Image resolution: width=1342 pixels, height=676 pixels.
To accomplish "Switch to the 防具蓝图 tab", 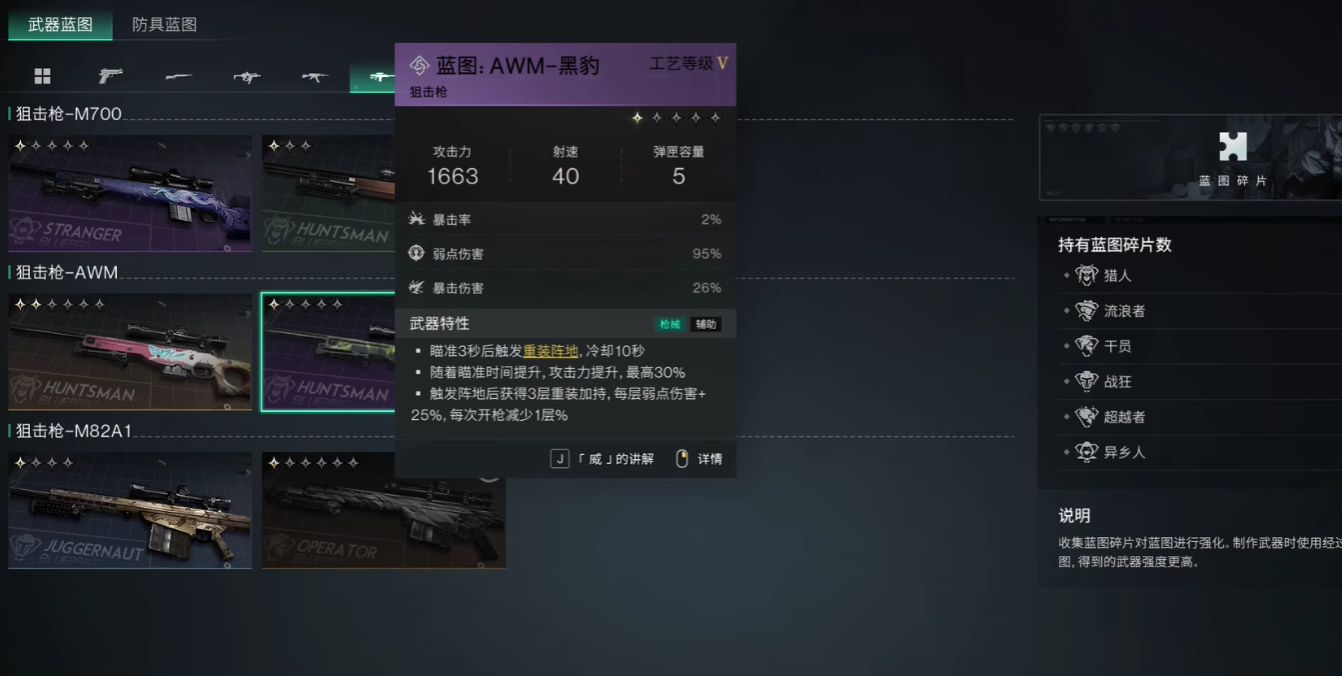I will point(165,25).
